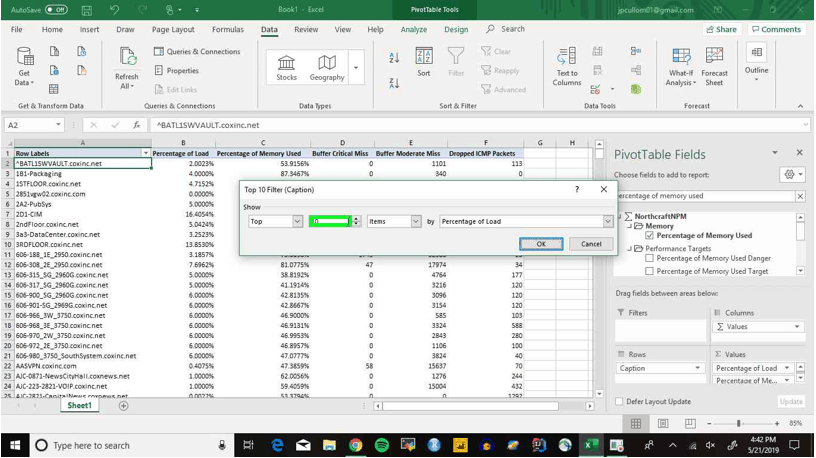The width and height of the screenshot is (816, 458).
Task: Zoom in with plus button
Action: 777,424
